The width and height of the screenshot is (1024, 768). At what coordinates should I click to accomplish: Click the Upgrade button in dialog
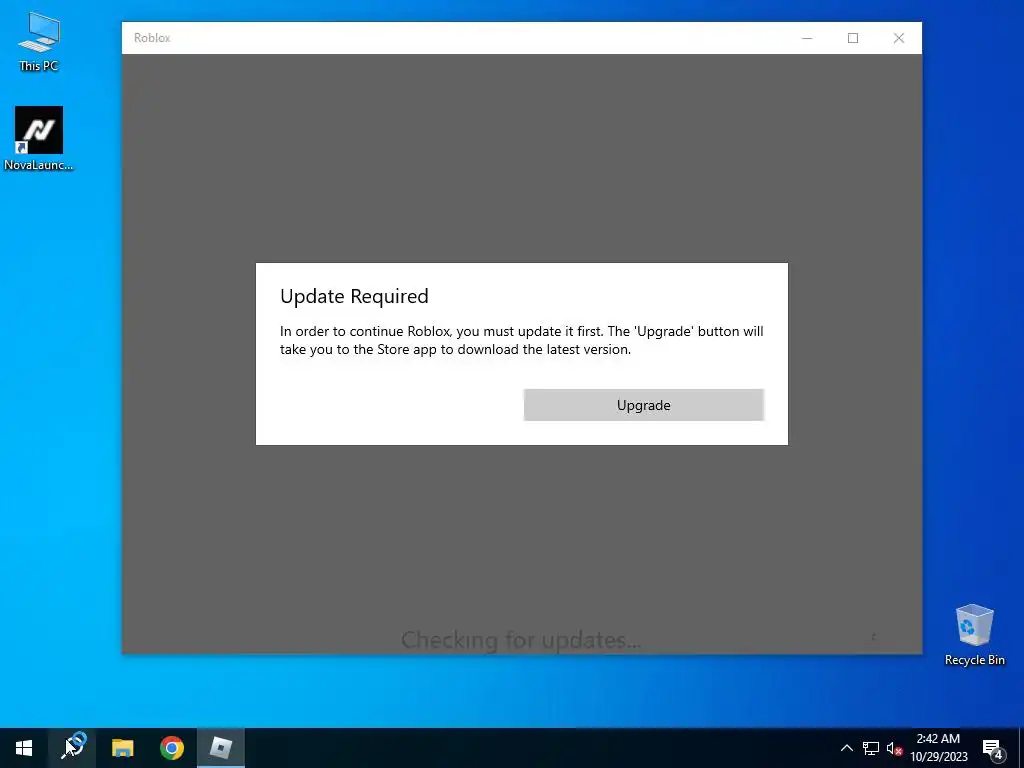pyautogui.click(x=643, y=405)
